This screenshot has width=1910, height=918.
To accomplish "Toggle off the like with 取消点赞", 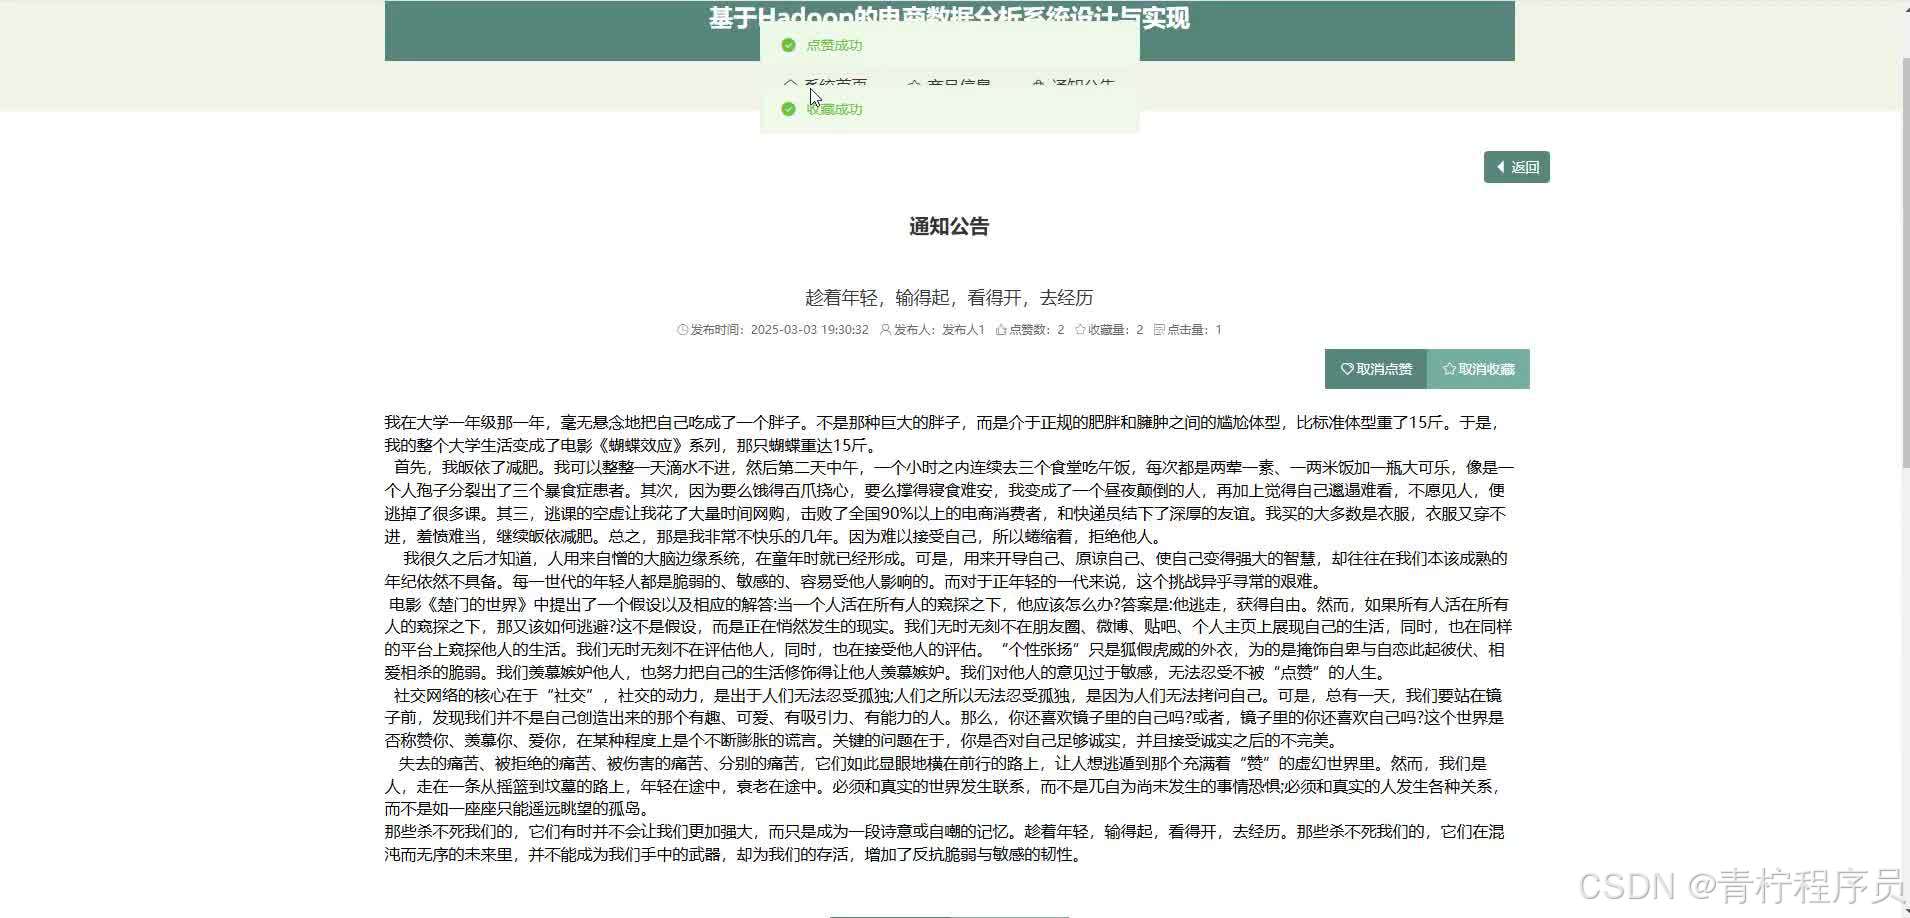I will click(x=1376, y=369).
